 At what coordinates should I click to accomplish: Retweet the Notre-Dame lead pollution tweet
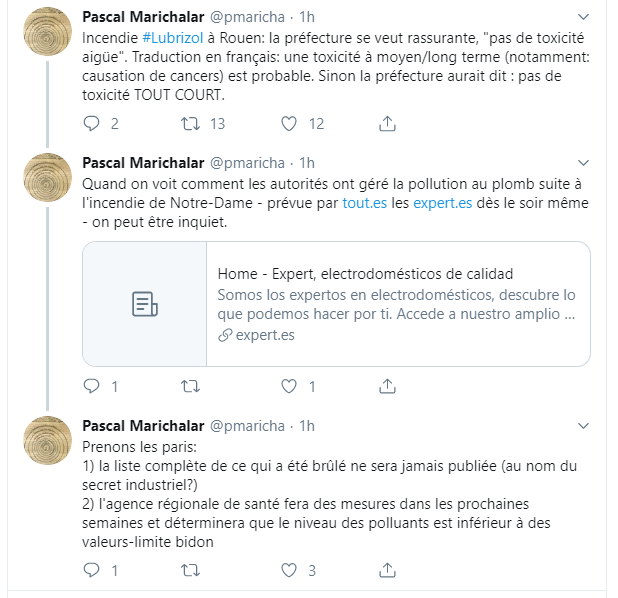point(188,386)
